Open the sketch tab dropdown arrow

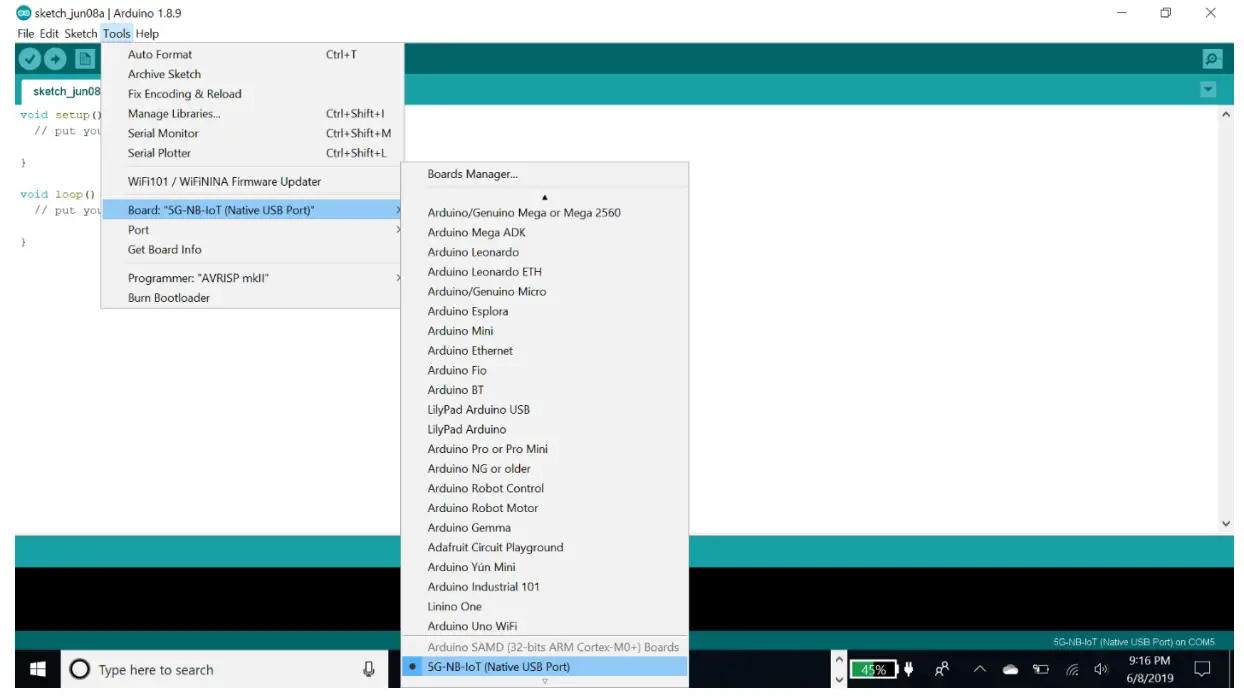point(1207,89)
